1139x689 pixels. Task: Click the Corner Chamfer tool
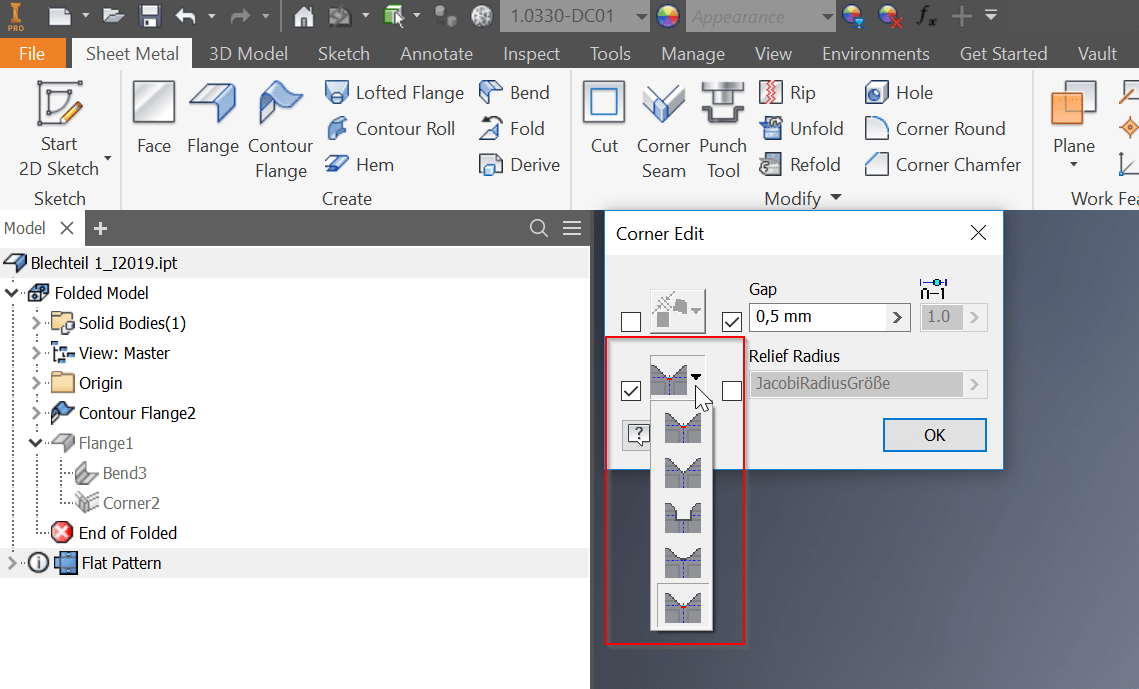click(941, 164)
